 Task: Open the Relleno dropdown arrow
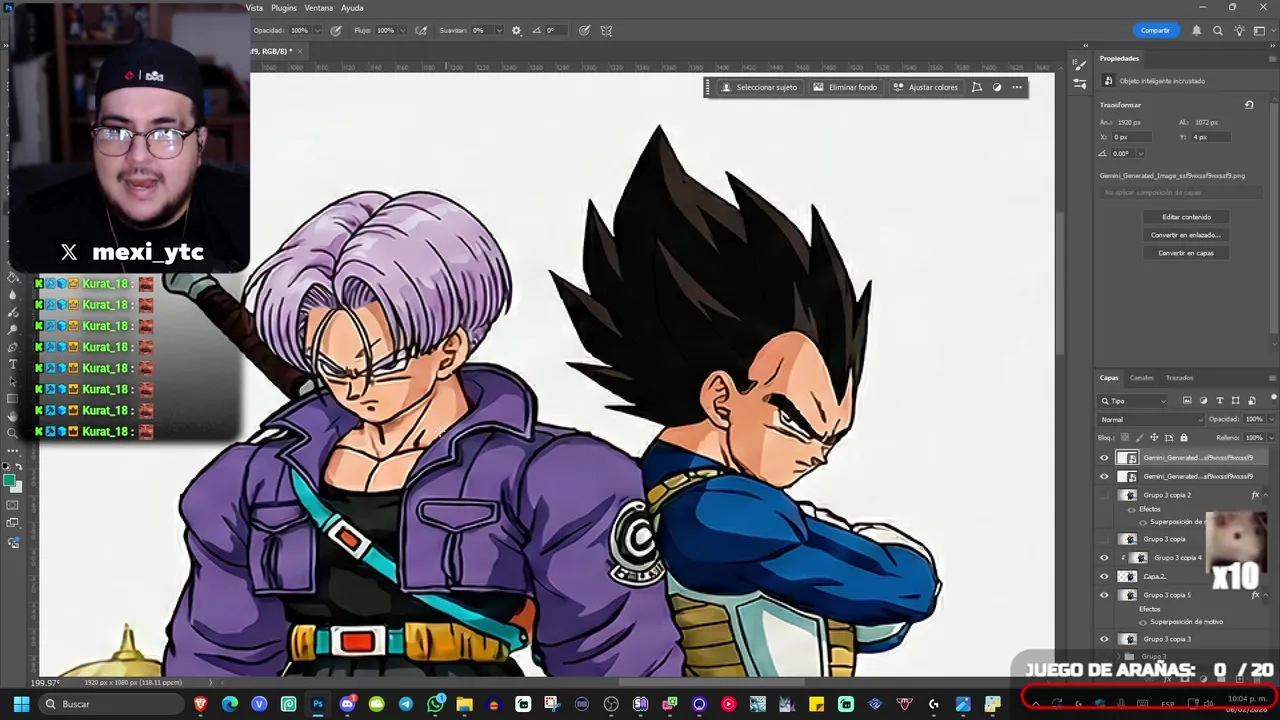(1271, 437)
